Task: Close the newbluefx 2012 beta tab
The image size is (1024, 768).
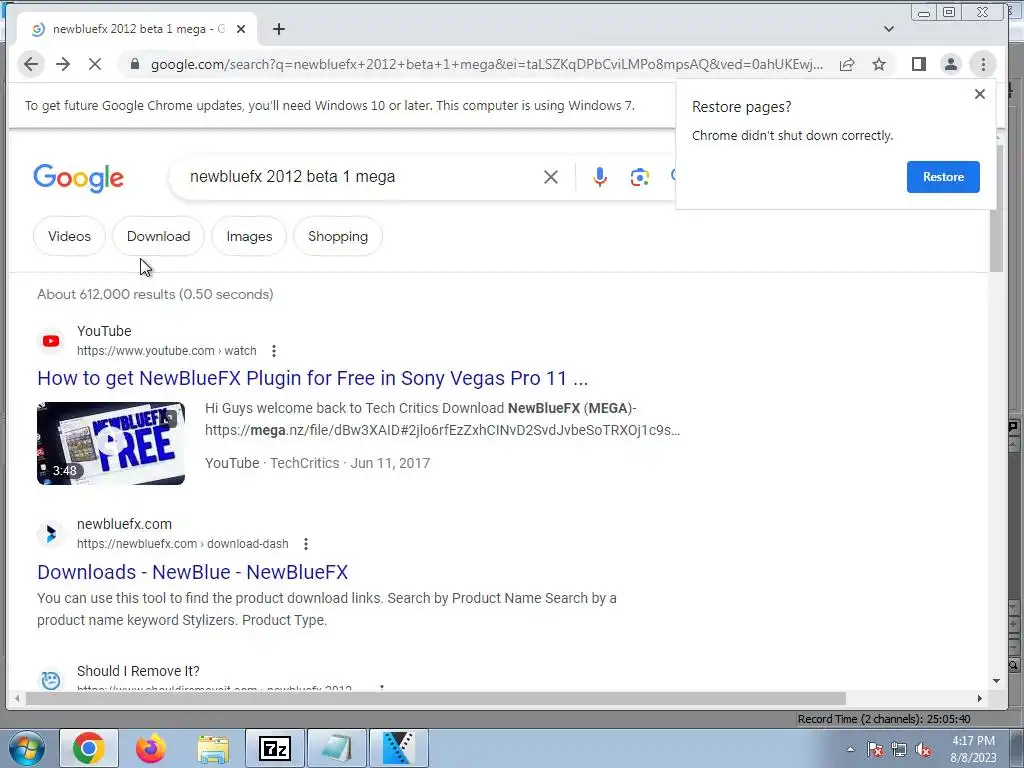Action: [x=241, y=29]
